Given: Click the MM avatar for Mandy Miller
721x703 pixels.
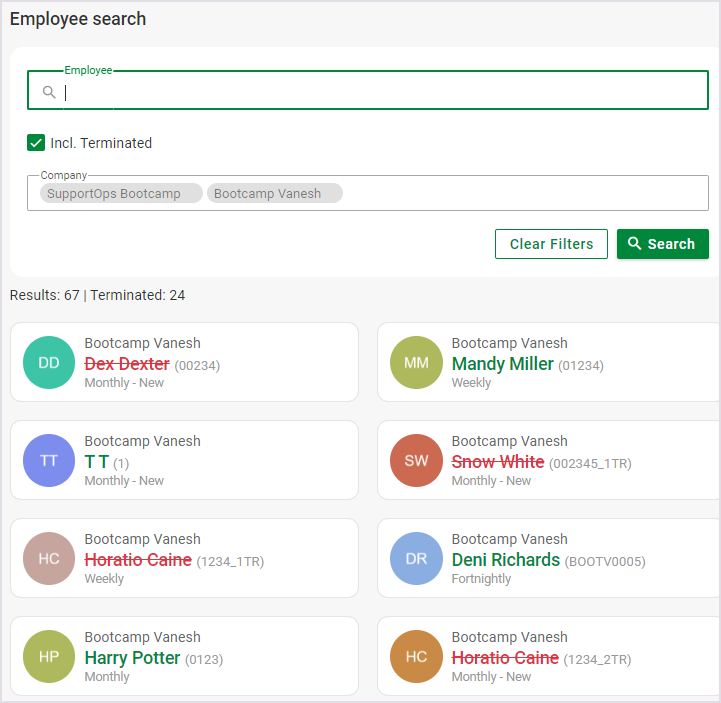Looking at the screenshot, I should pos(416,363).
